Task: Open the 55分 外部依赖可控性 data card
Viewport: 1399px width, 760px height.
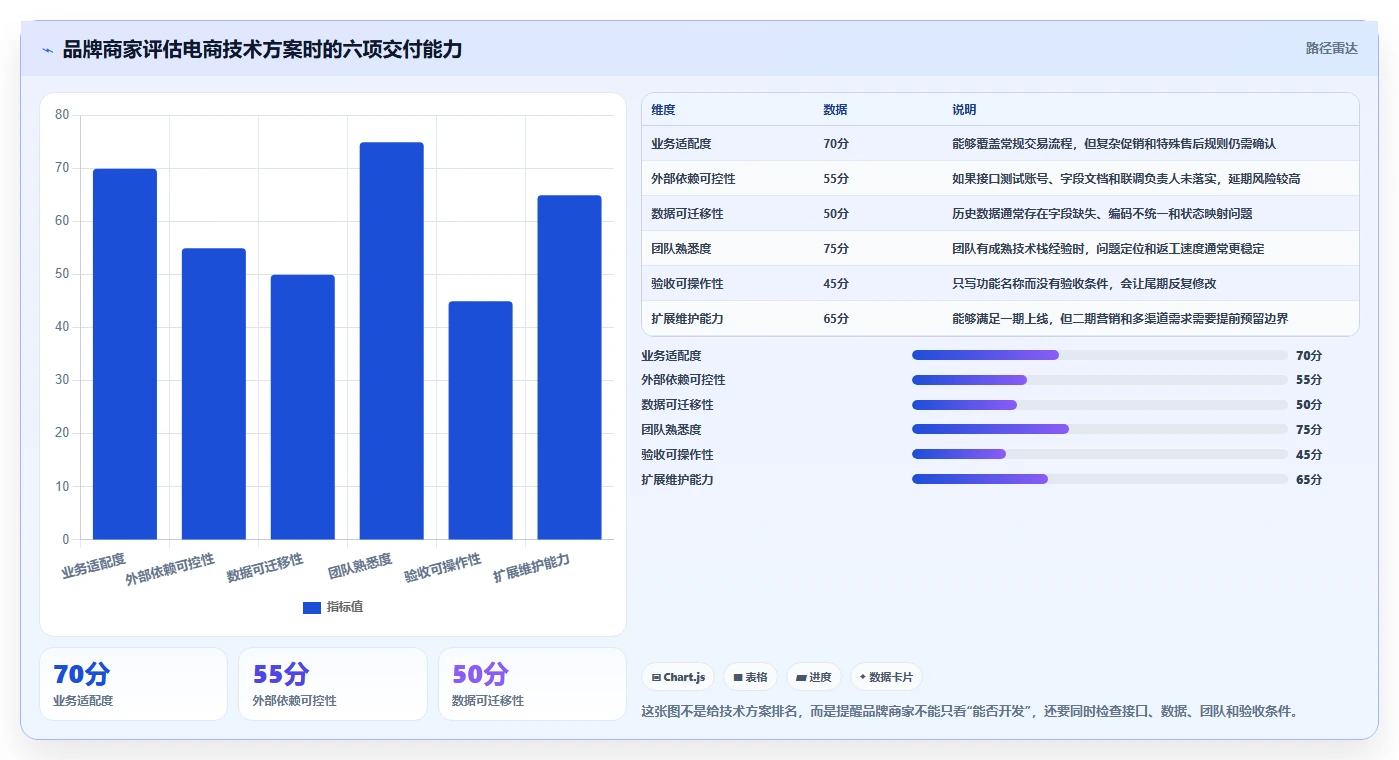Action: pyautogui.click(x=333, y=684)
